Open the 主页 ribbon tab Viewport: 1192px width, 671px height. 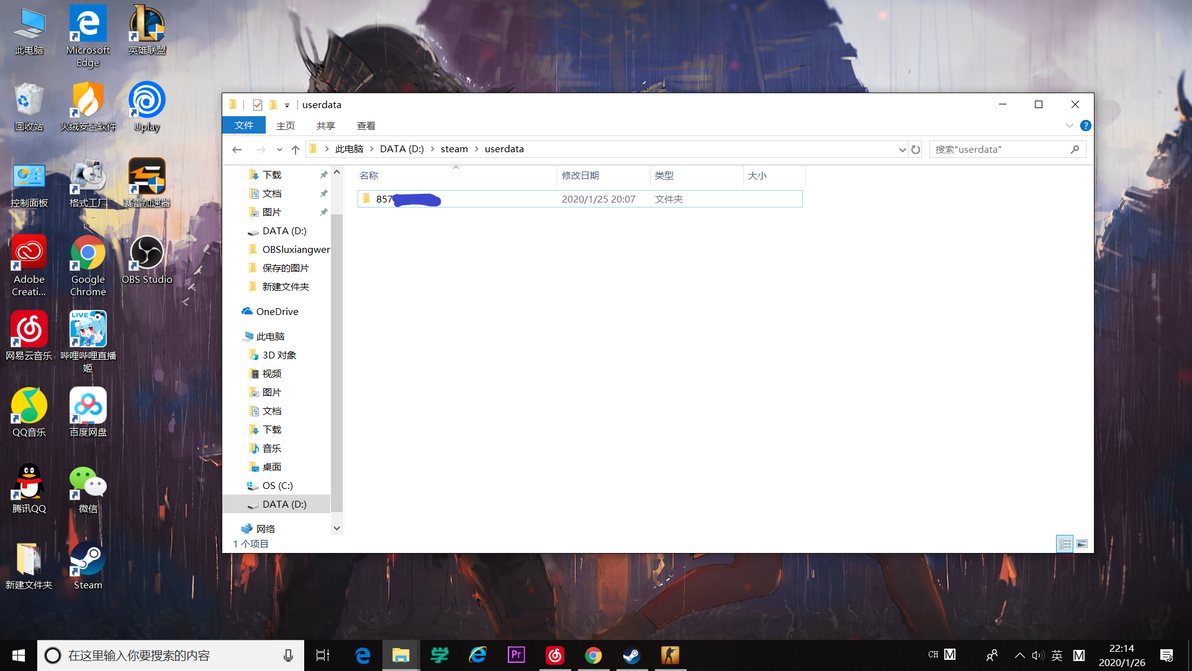285,125
